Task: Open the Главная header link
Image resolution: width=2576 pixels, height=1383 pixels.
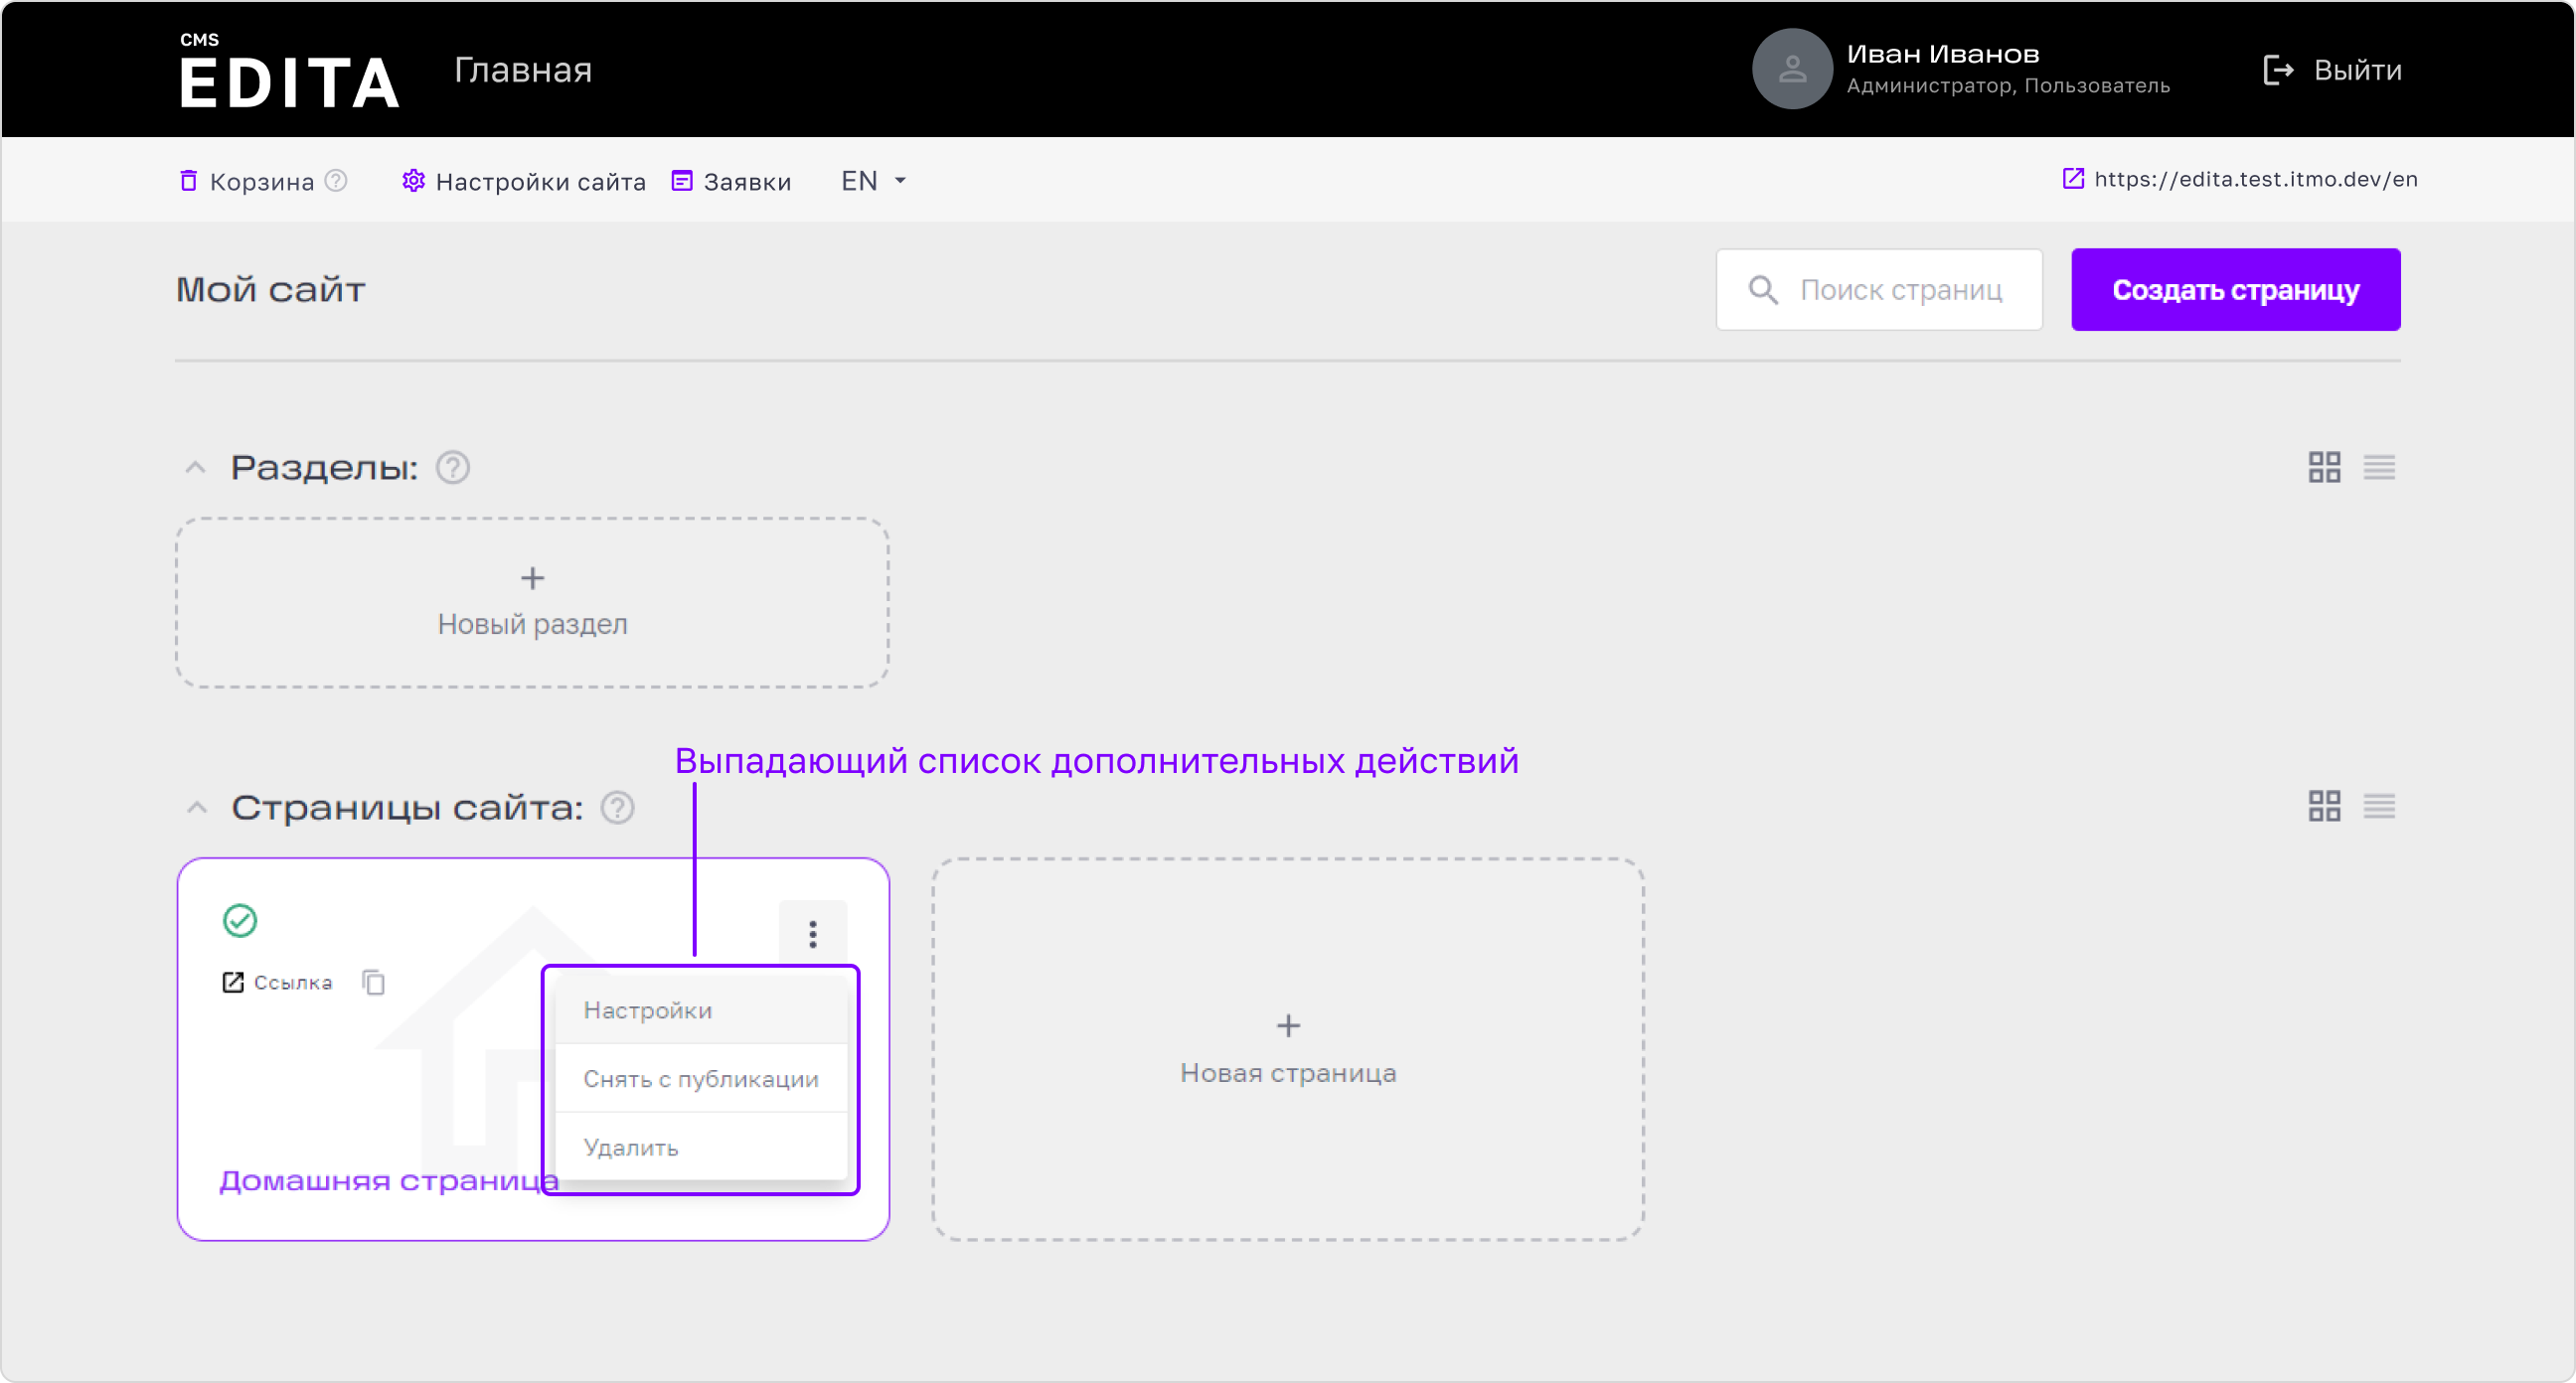Action: [x=523, y=70]
